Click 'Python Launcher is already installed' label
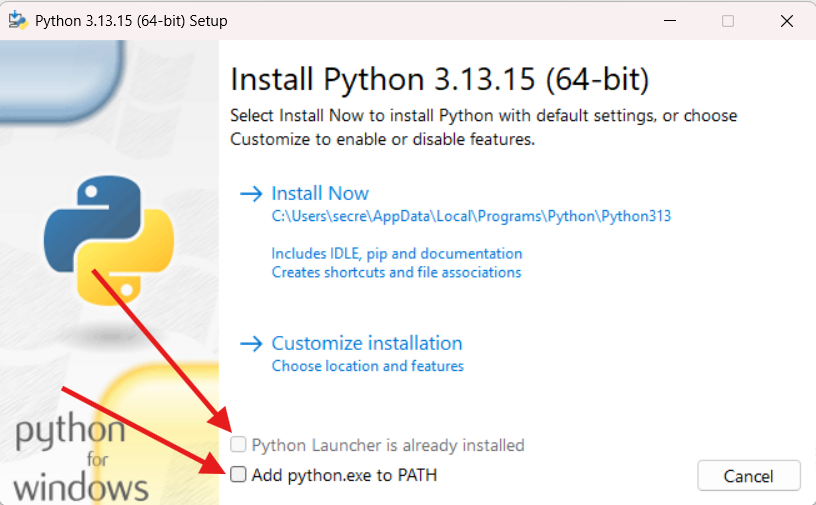816x505 pixels. click(x=388, y=446)
